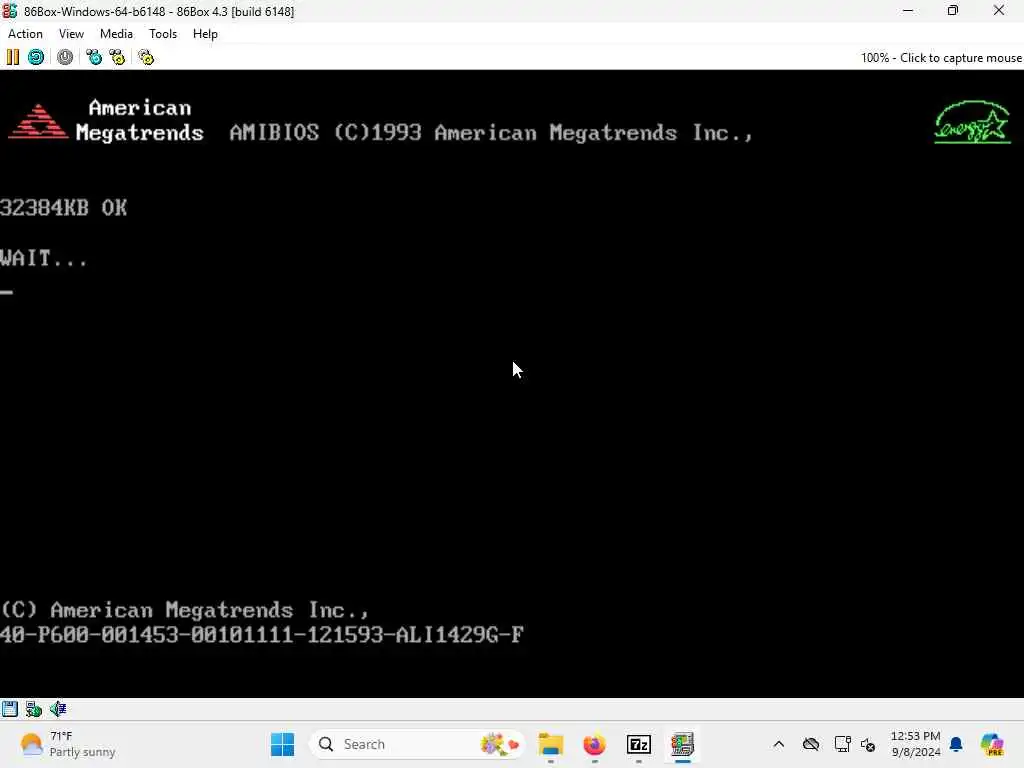Open the Windows Start menu
The image size is (1024, 768).
pos(283,744)
